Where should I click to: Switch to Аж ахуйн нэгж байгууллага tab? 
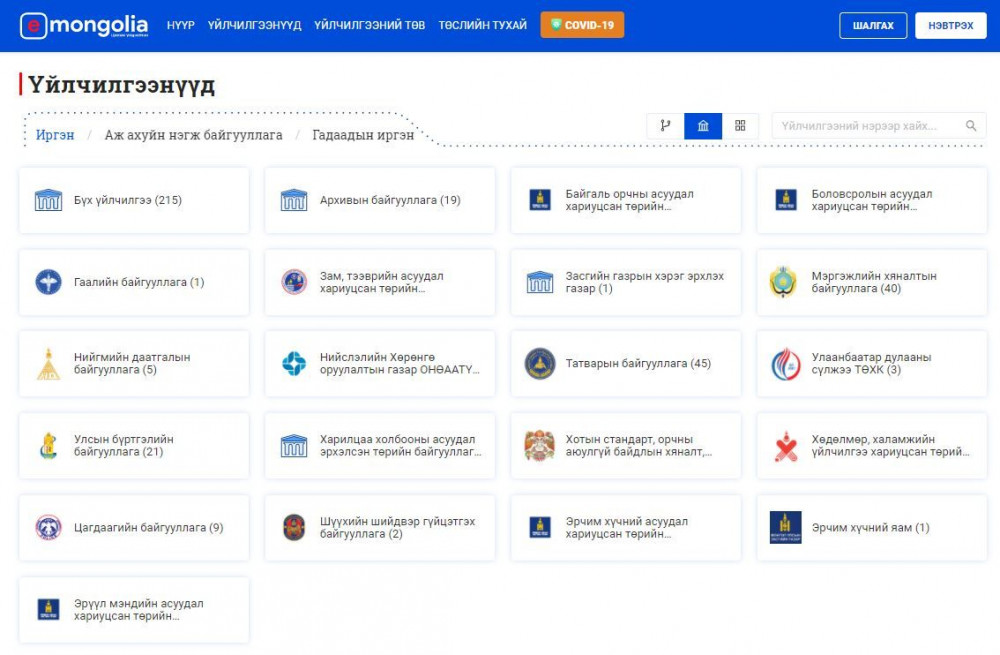pos(193,135)
